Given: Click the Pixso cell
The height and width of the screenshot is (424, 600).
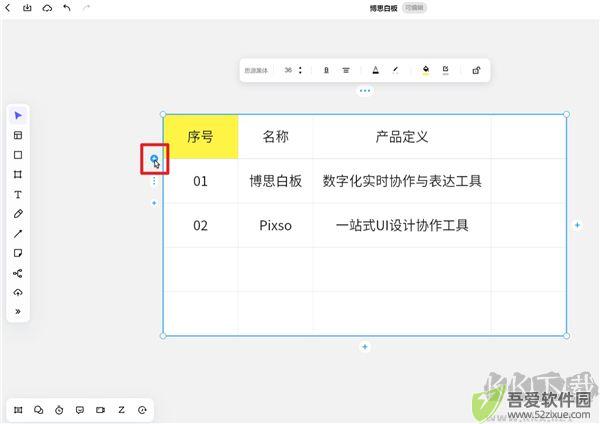Looking at the screenshot, I should (x=275, y=225).
